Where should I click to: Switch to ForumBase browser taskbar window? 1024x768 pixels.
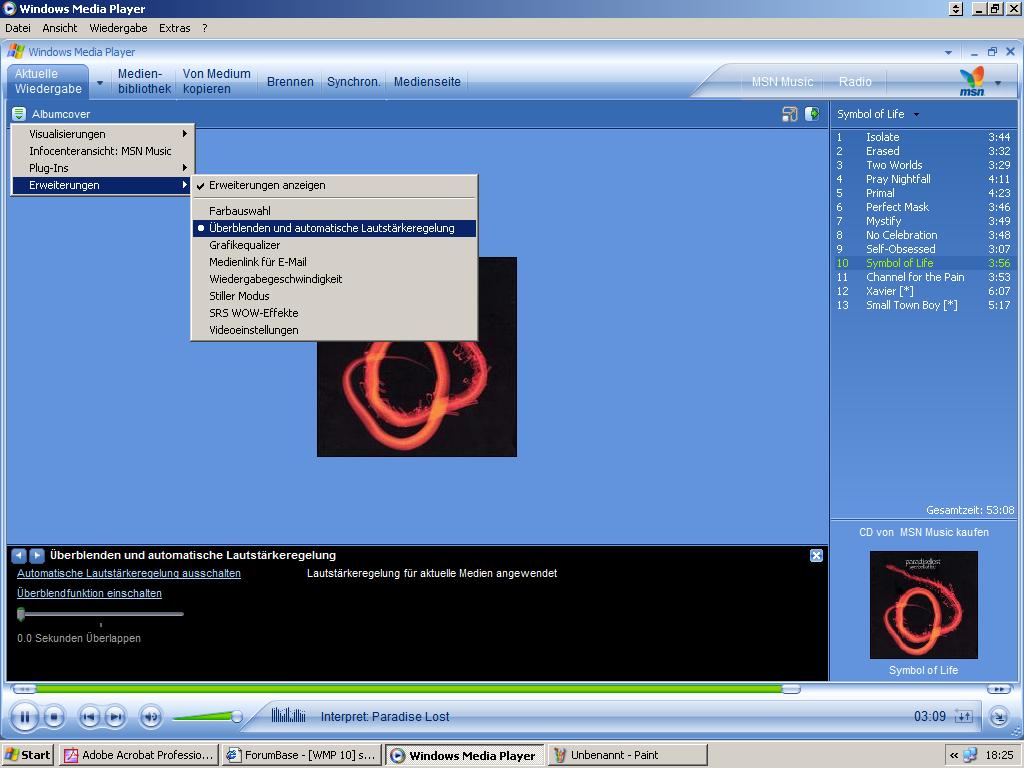[302, 755]
